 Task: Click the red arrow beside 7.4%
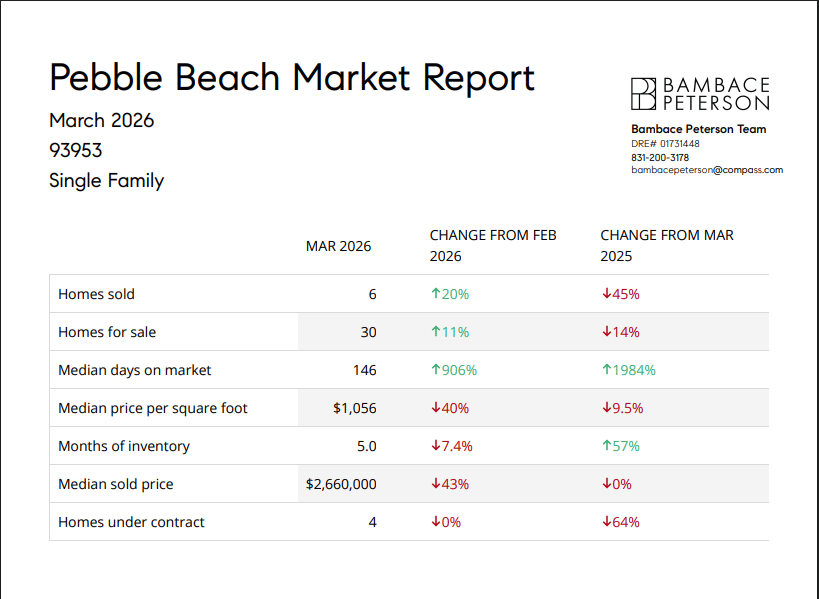pyautogui.click(x=435, y=446)
